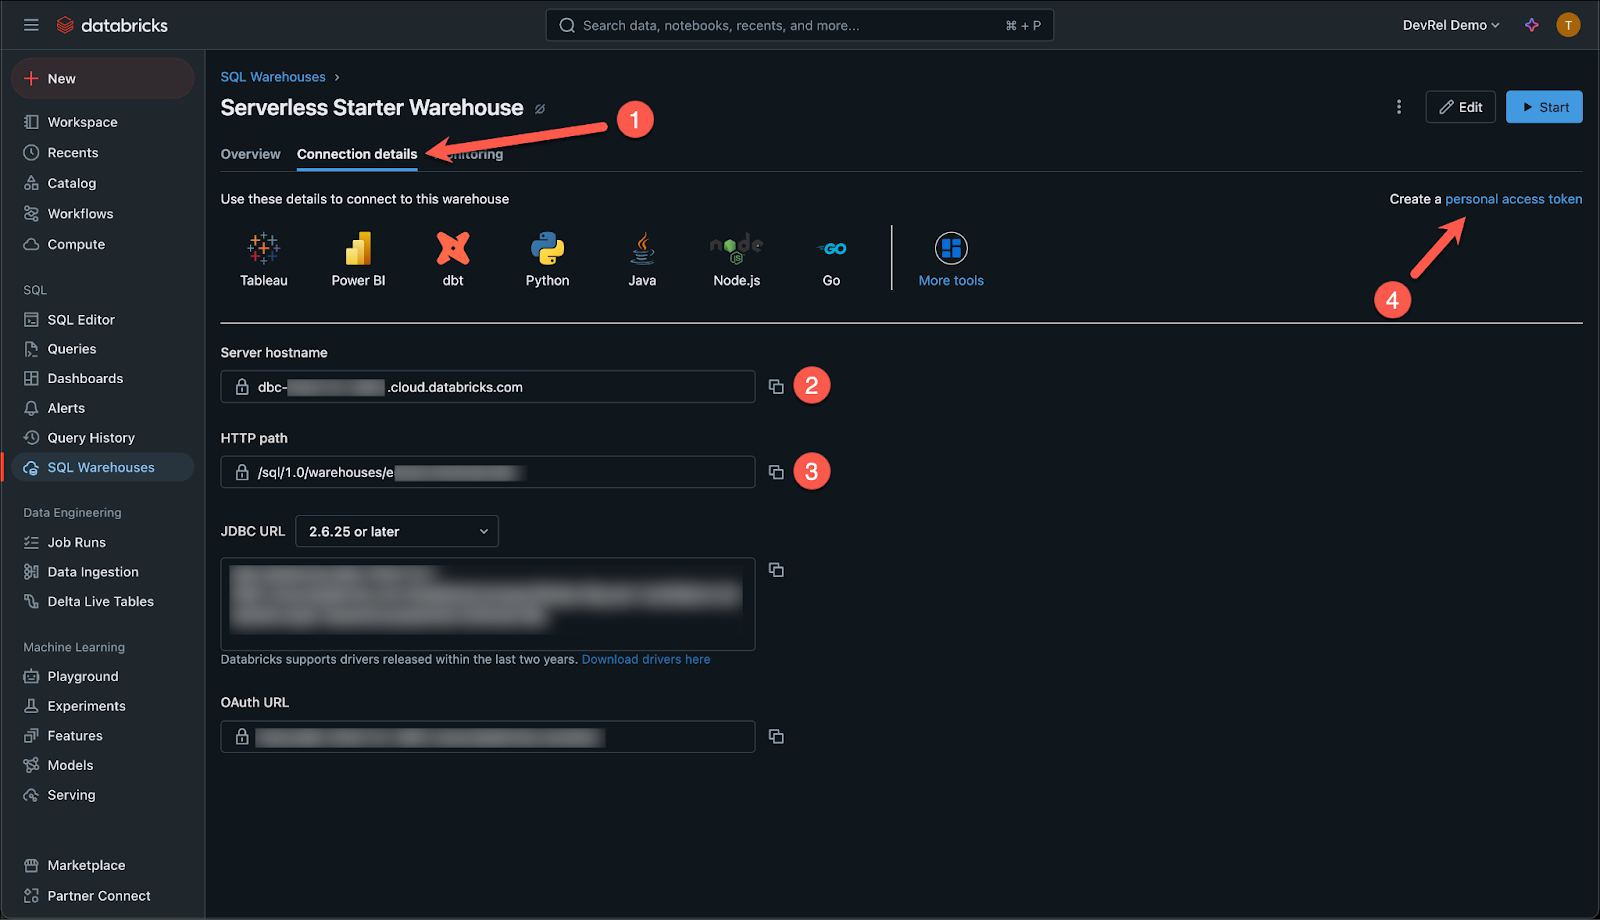The width and height of the screenshot is (1600, 920).
Task: Open More tools connection options
Action: tap(951, 258)
